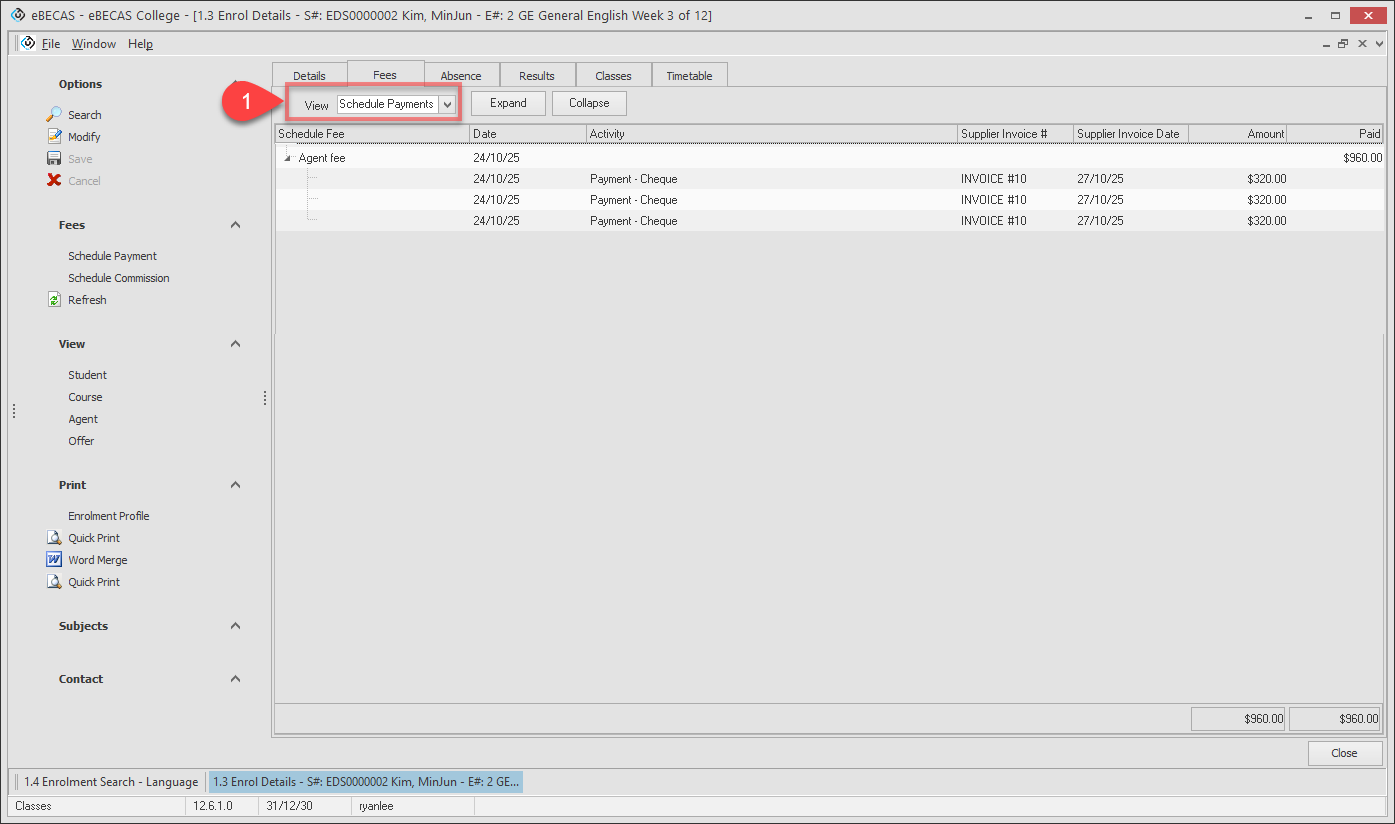Switch to the Absence tab
The width and height of the screenshot is (1395, 824).
(460, 76)
